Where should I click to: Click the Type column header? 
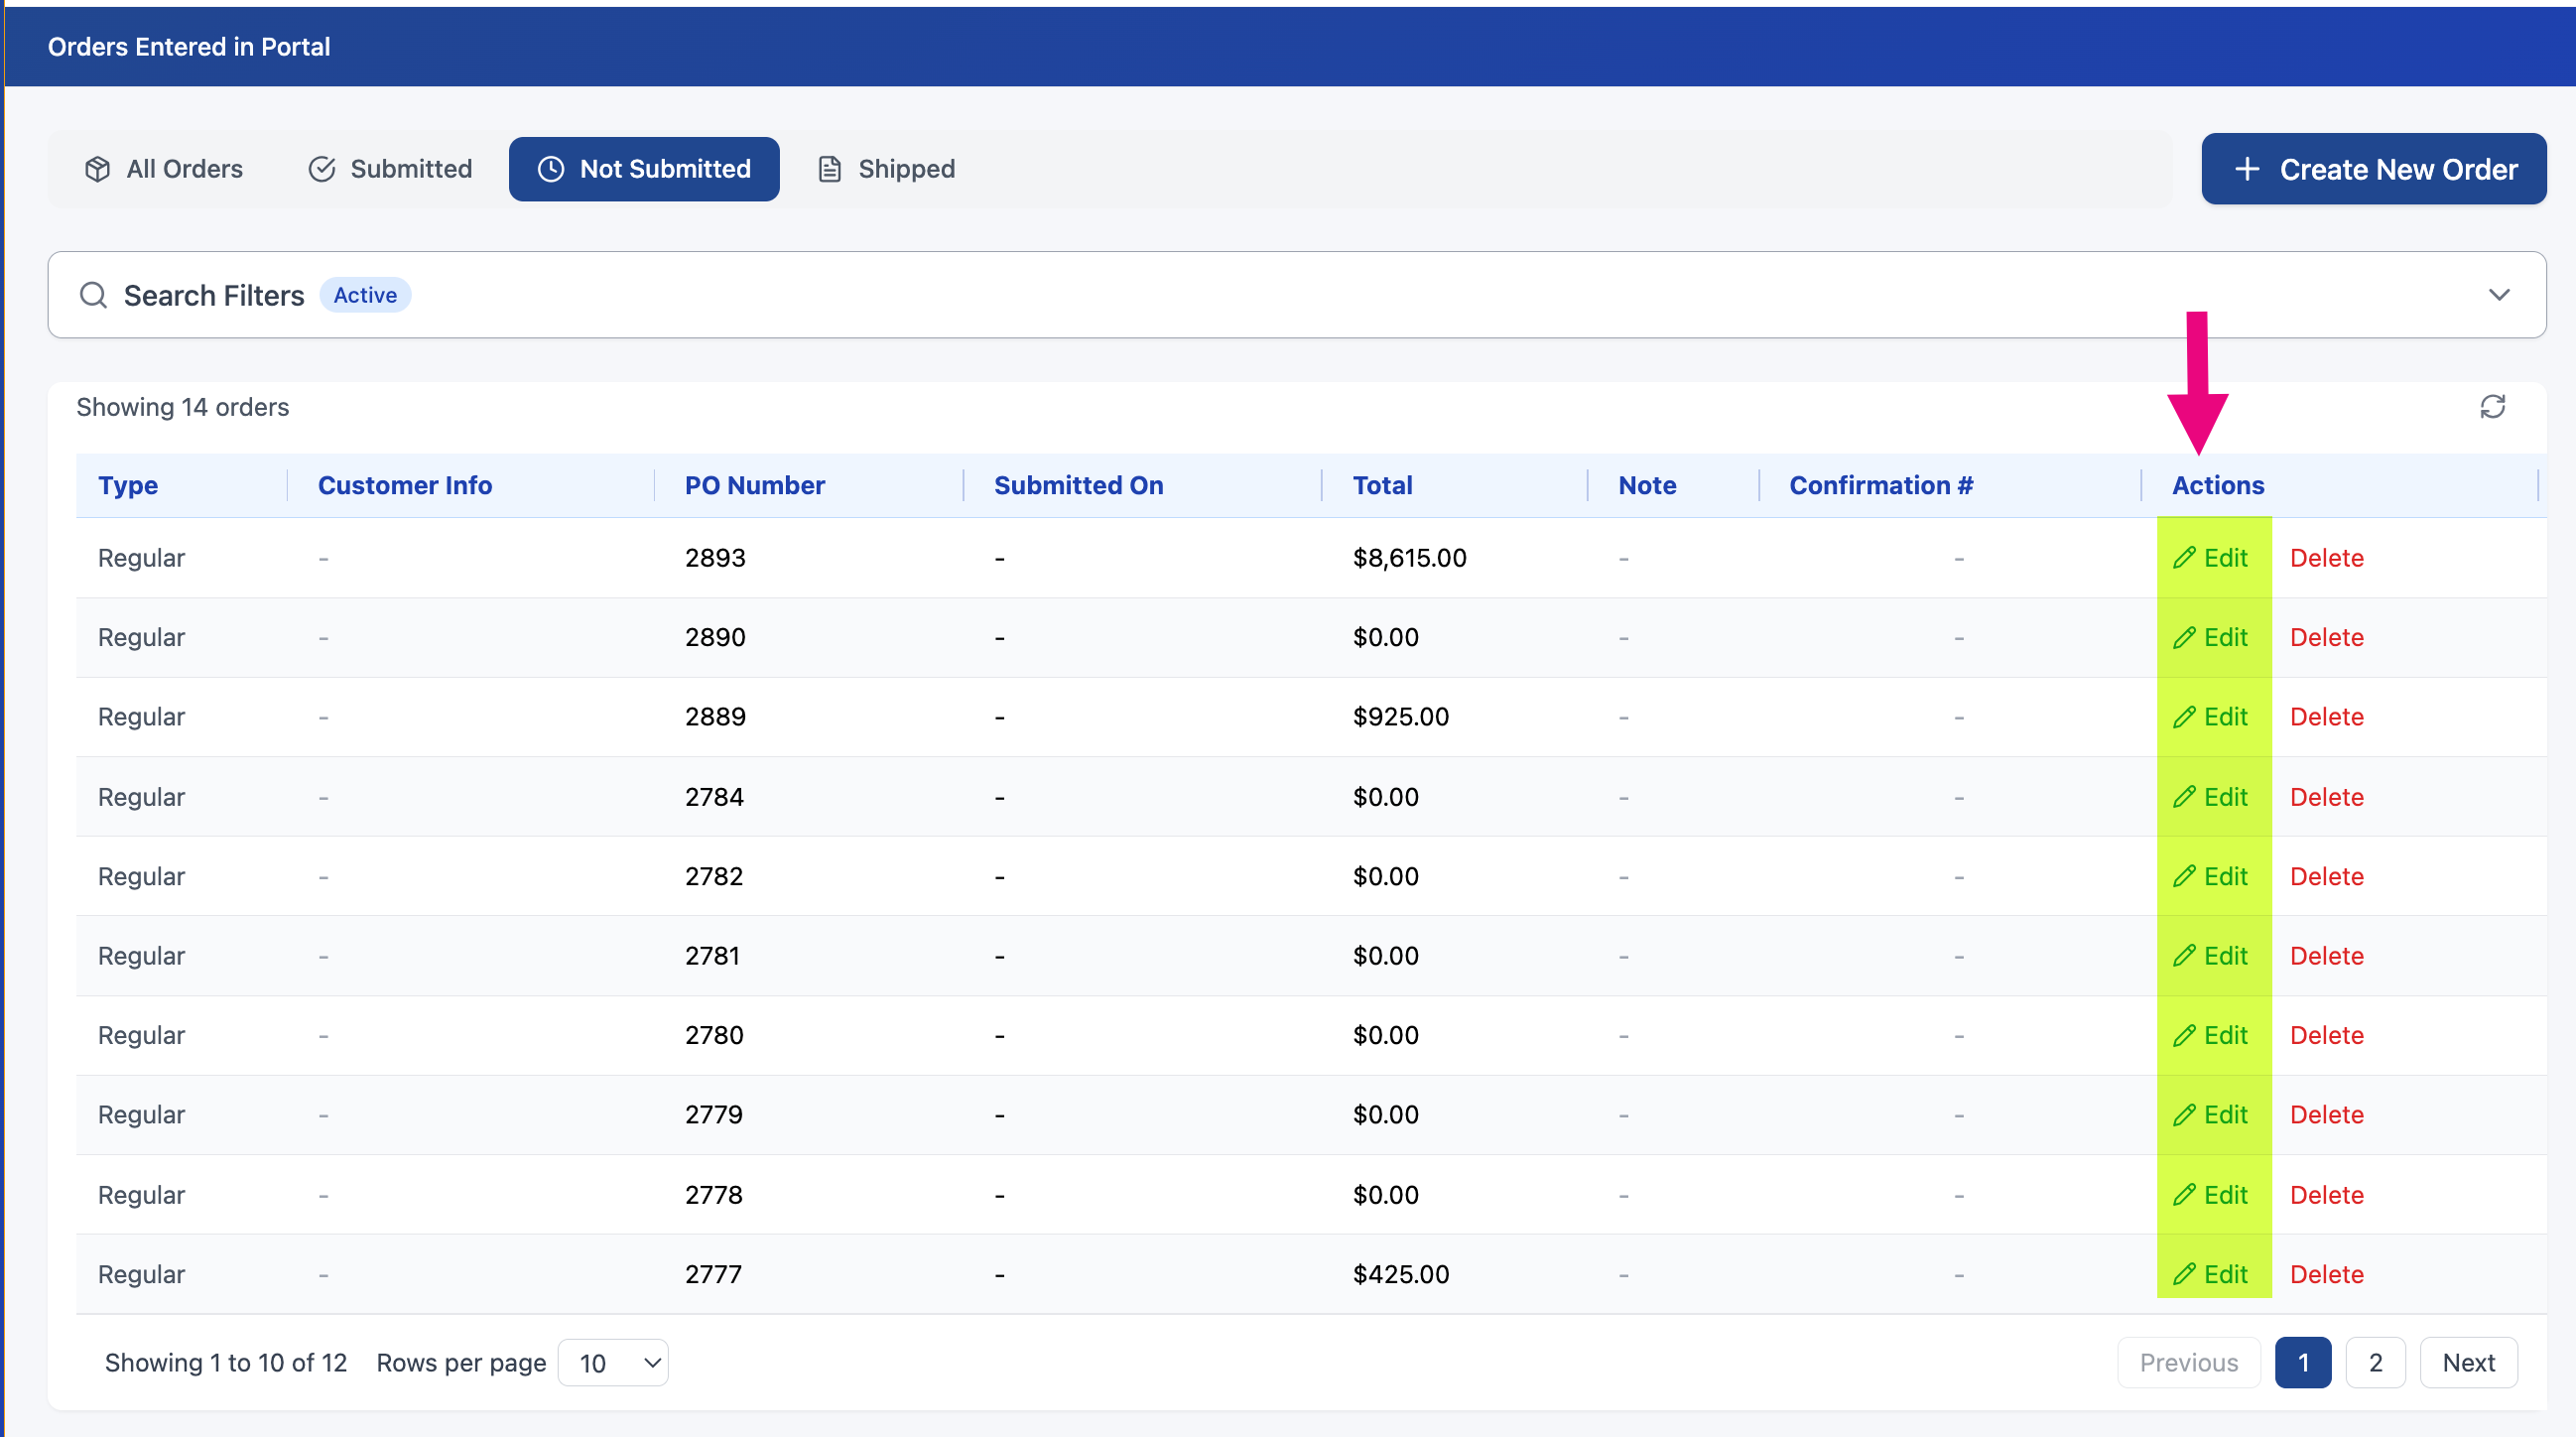(x=128, y=485)
